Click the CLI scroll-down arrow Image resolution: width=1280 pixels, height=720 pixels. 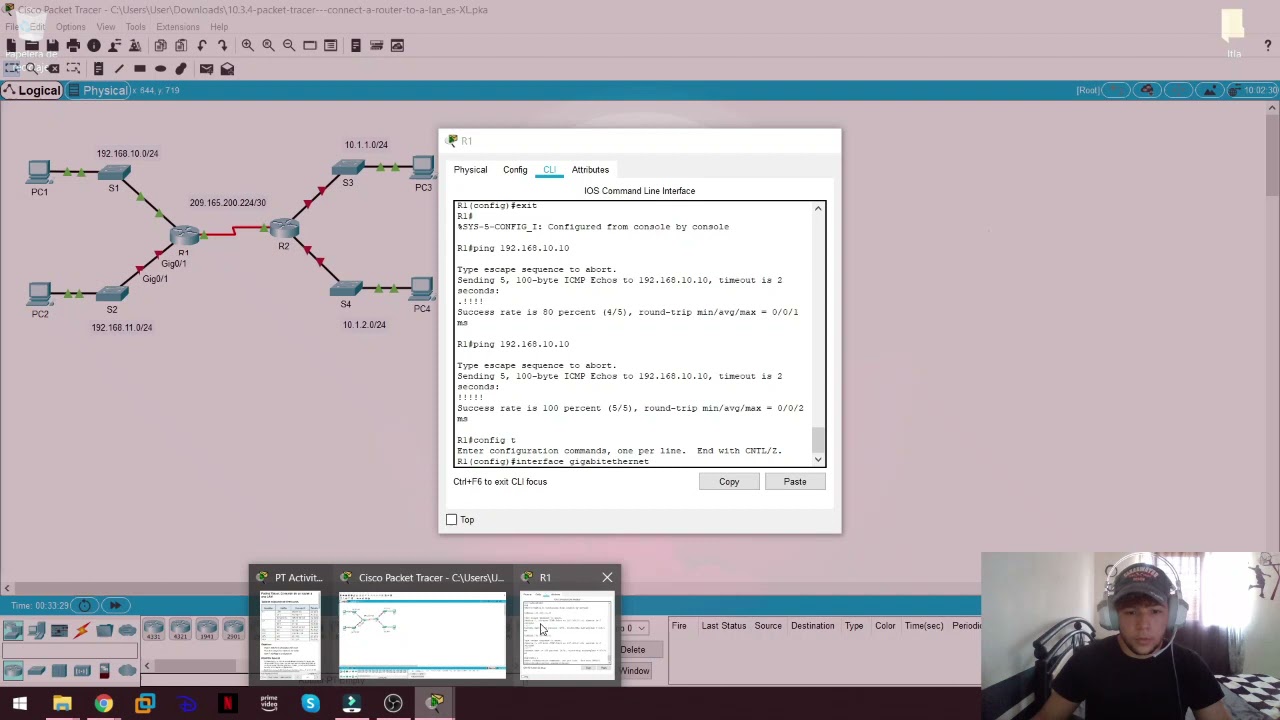coord(818,459)
